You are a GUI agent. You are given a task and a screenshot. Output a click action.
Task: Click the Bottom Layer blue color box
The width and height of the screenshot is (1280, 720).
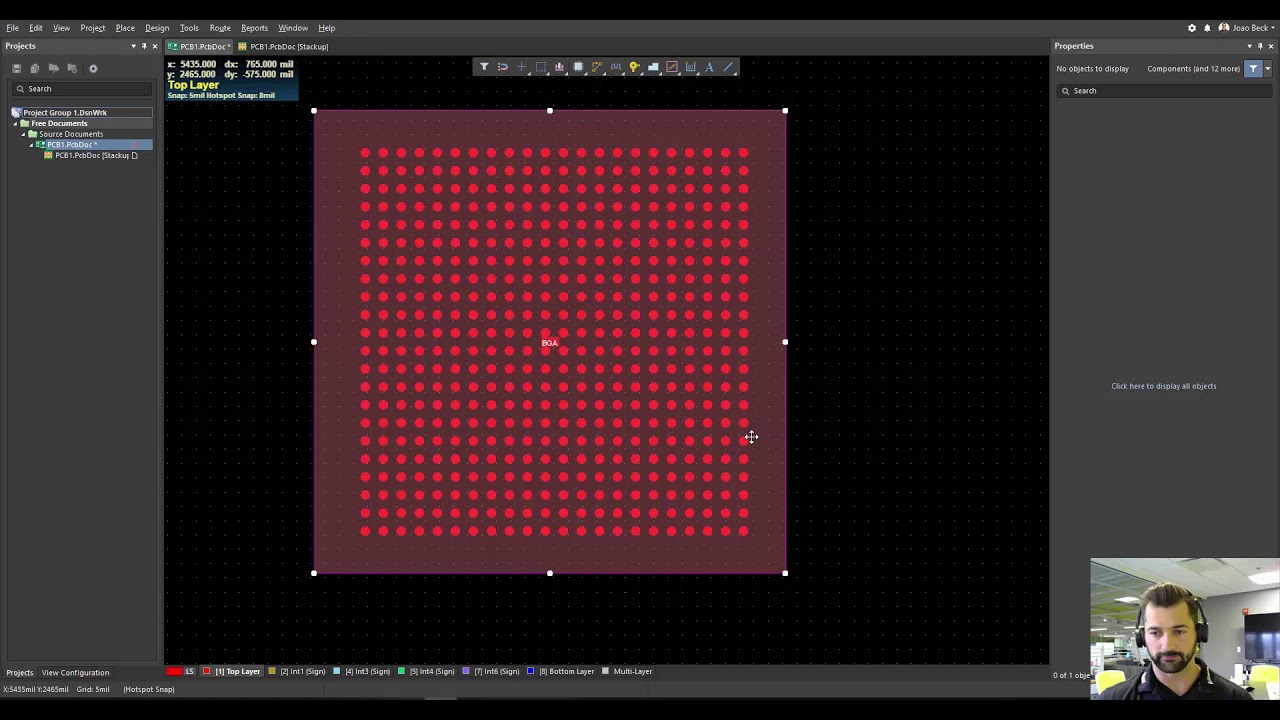530,671
